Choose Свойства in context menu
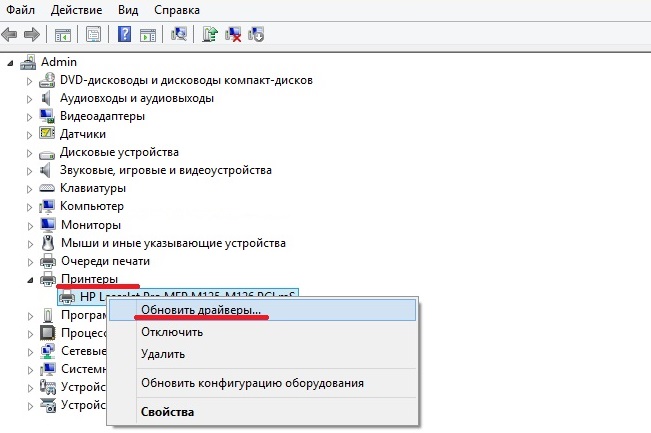Screen dimensions: 651x433 262,412
